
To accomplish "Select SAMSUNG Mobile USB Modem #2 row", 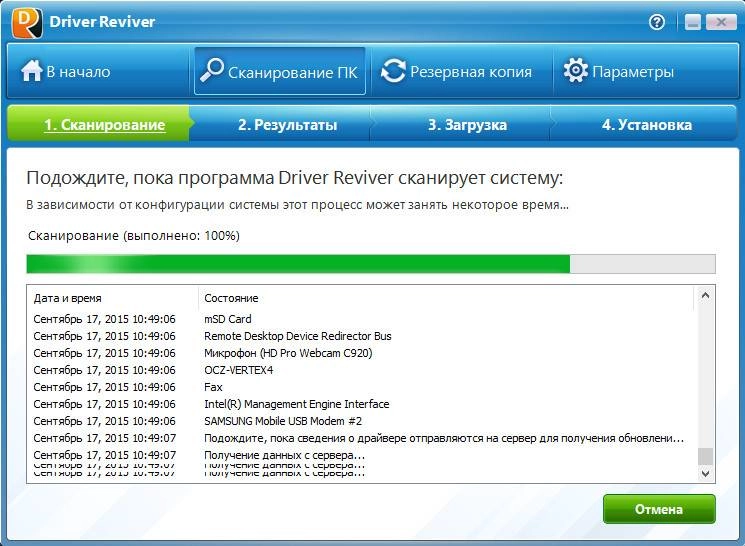I will point(361,421).
